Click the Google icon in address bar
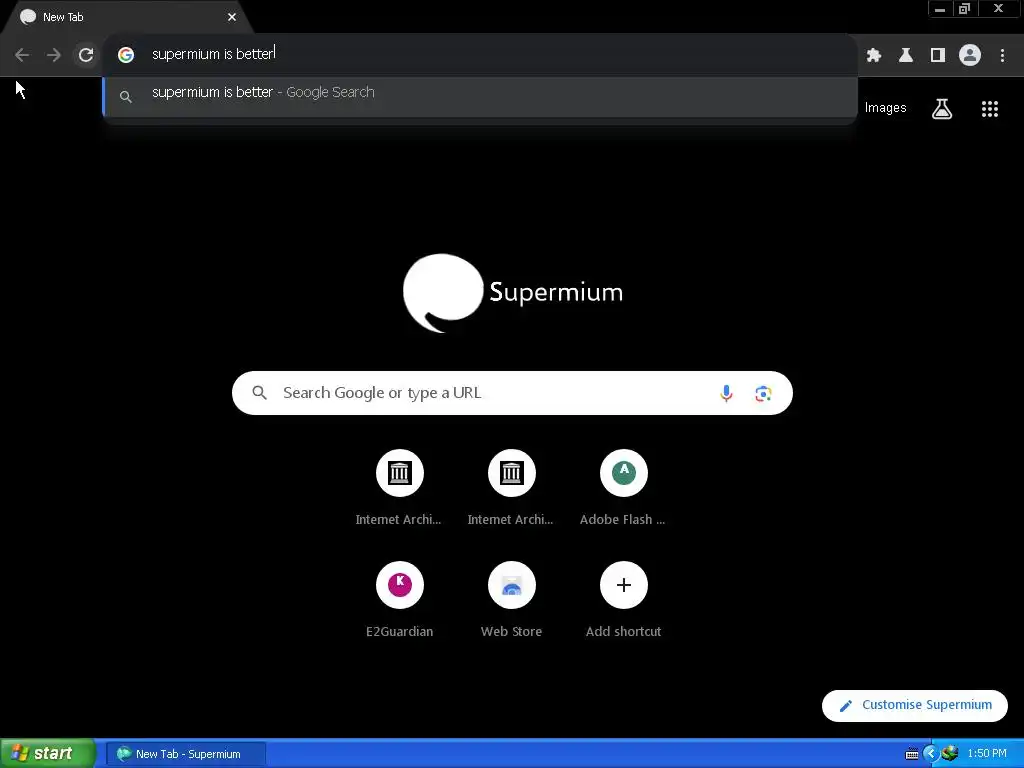The width and height of the screenshot is (1024, 768). (126, 55)
